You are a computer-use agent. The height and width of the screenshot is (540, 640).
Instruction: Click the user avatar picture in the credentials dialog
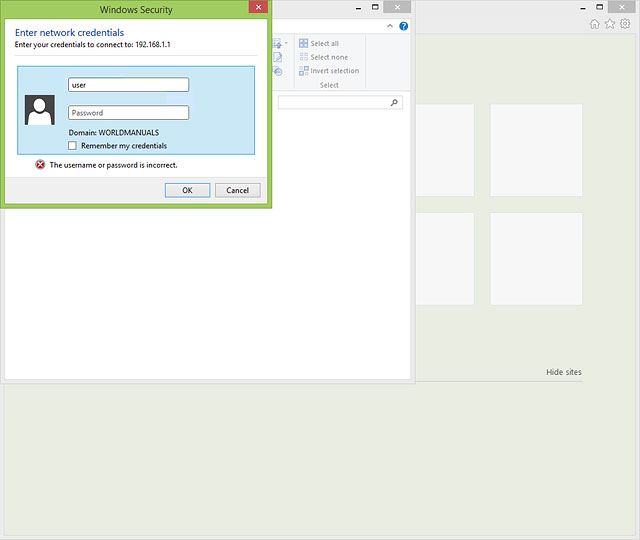[x=40, y=110]
